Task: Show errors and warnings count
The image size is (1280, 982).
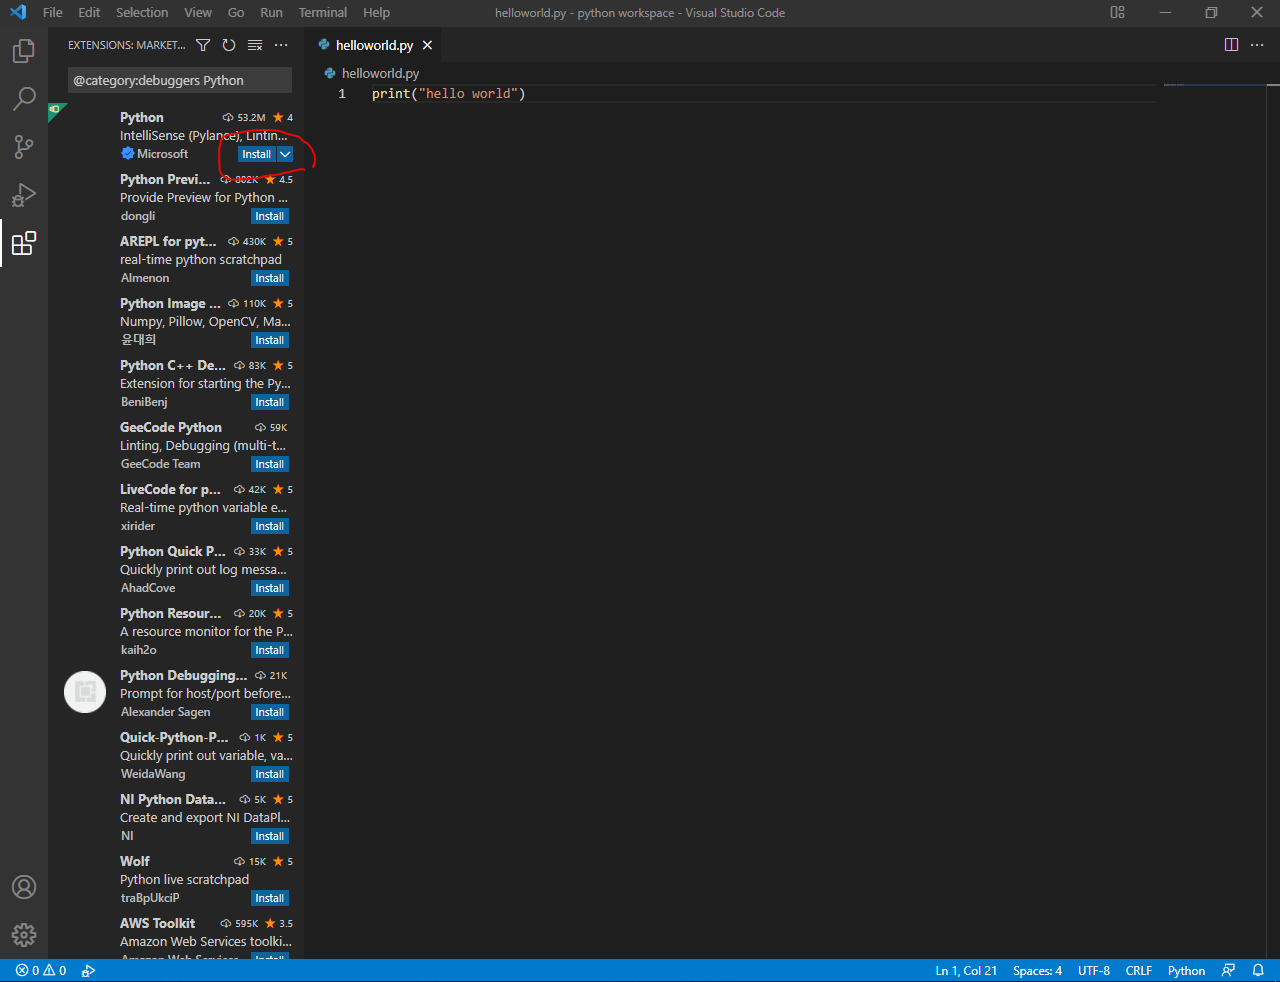Action: pyautogui.click(x=41, y=971)
